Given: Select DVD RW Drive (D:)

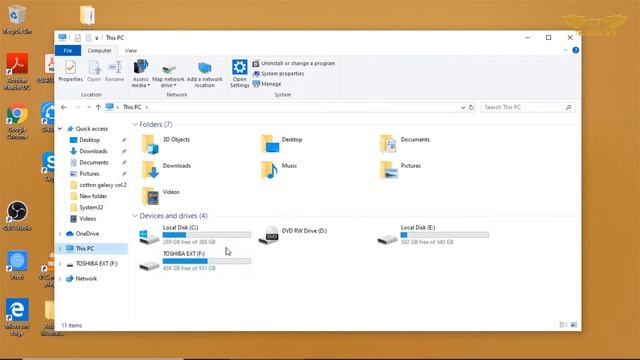Looking at the screenshot, I should 293,235.
